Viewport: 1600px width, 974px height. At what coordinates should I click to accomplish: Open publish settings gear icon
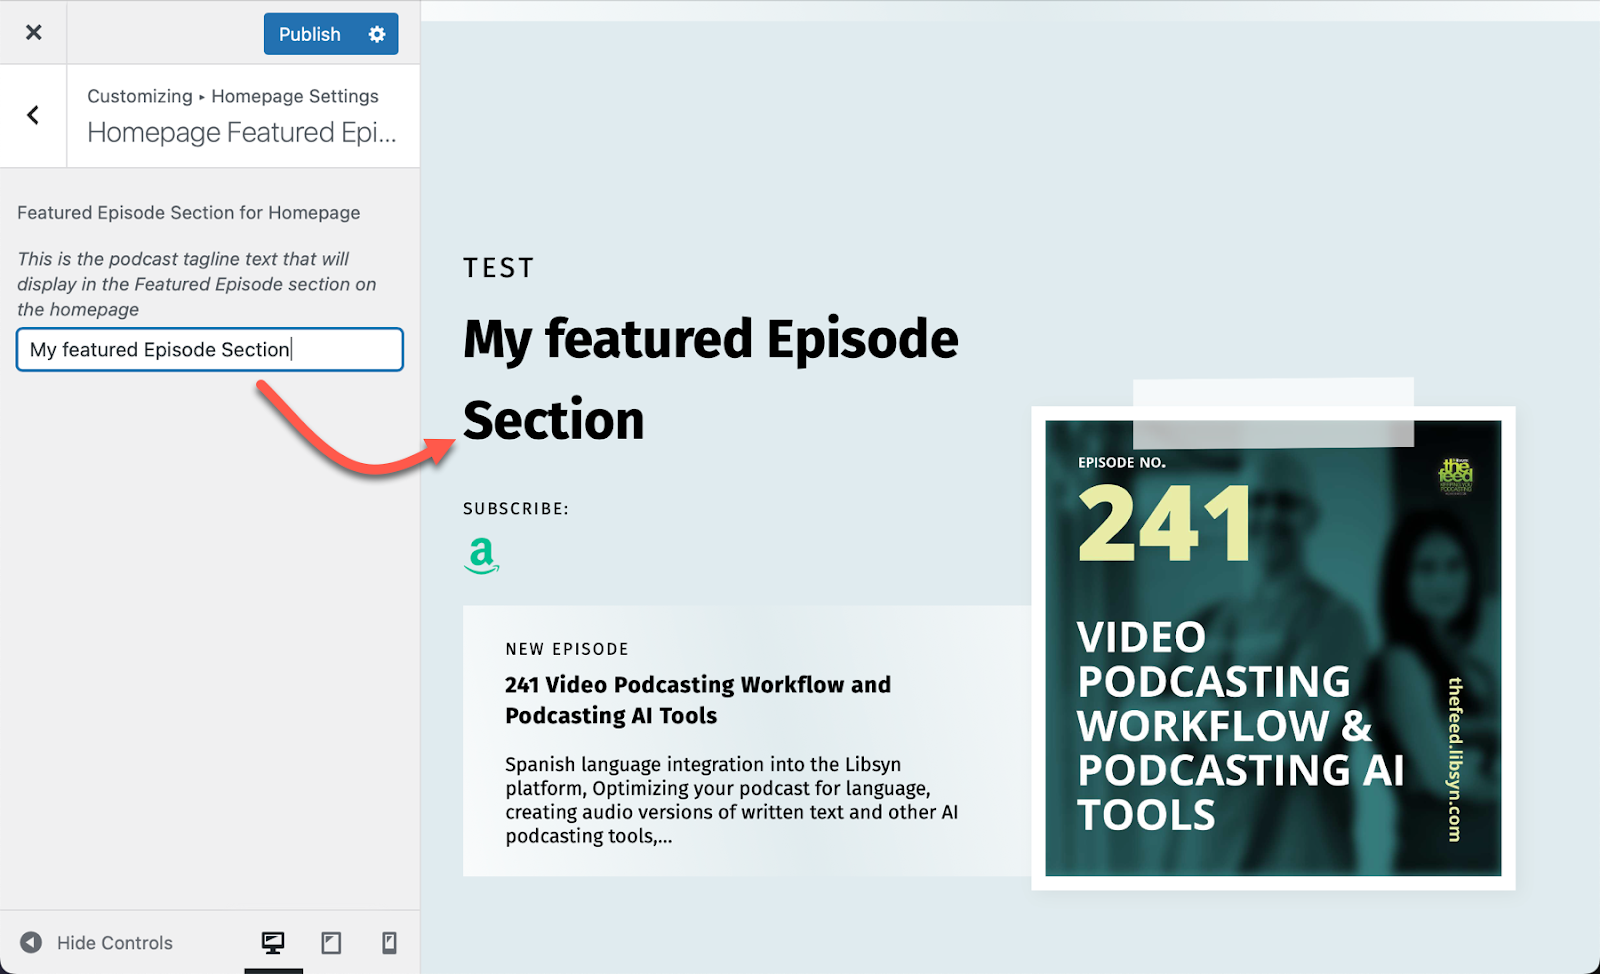tap(377, 34)
